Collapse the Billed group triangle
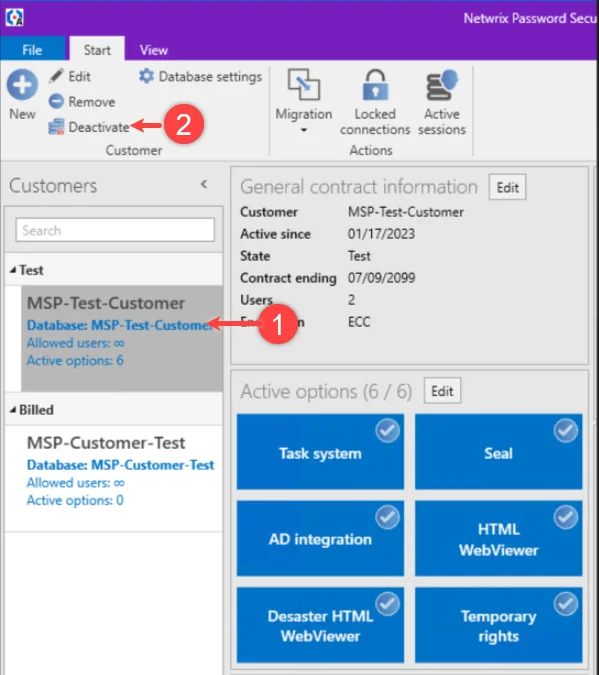This screenshot has height=675, width=599. point(13,410)
